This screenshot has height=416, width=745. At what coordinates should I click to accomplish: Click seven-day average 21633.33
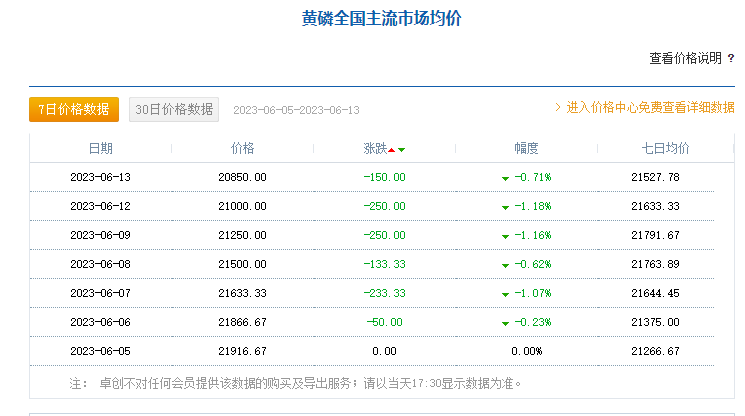click(655, 207)
